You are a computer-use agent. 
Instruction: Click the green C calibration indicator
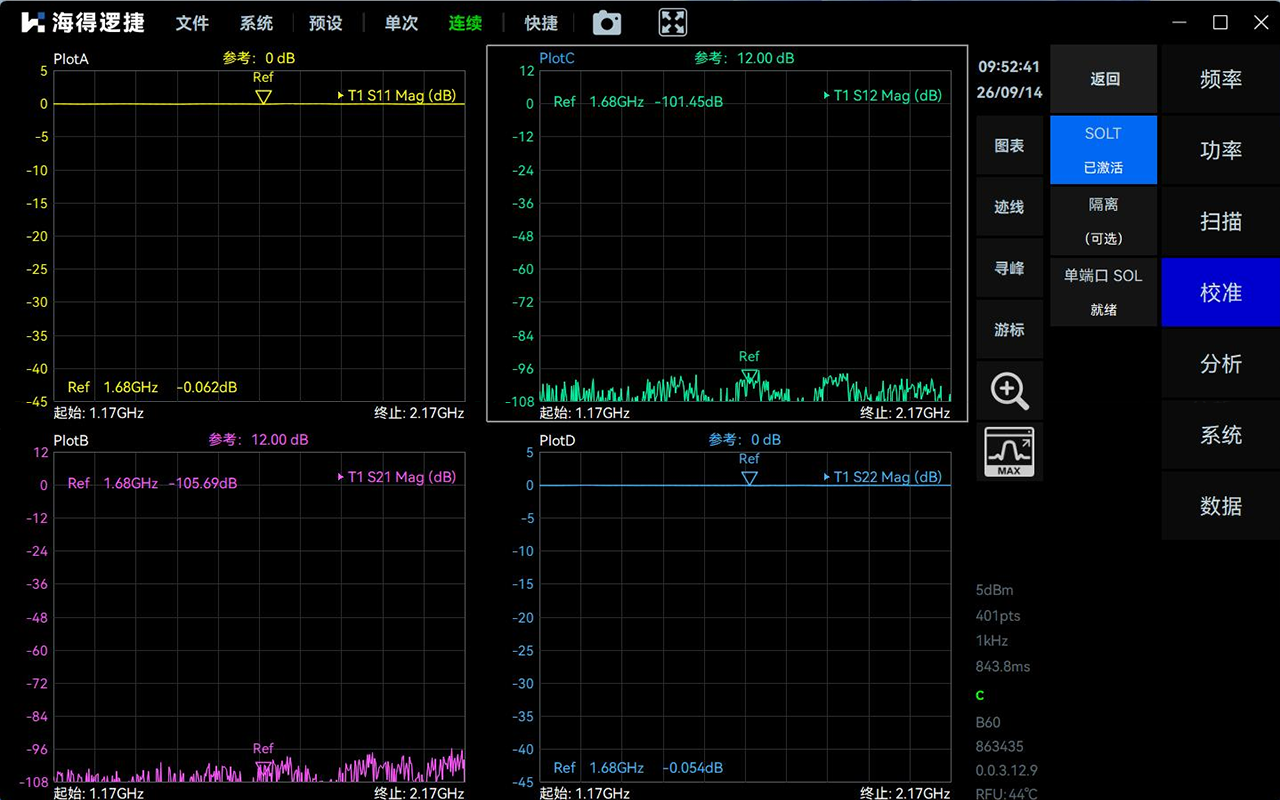tap(980, 695)
